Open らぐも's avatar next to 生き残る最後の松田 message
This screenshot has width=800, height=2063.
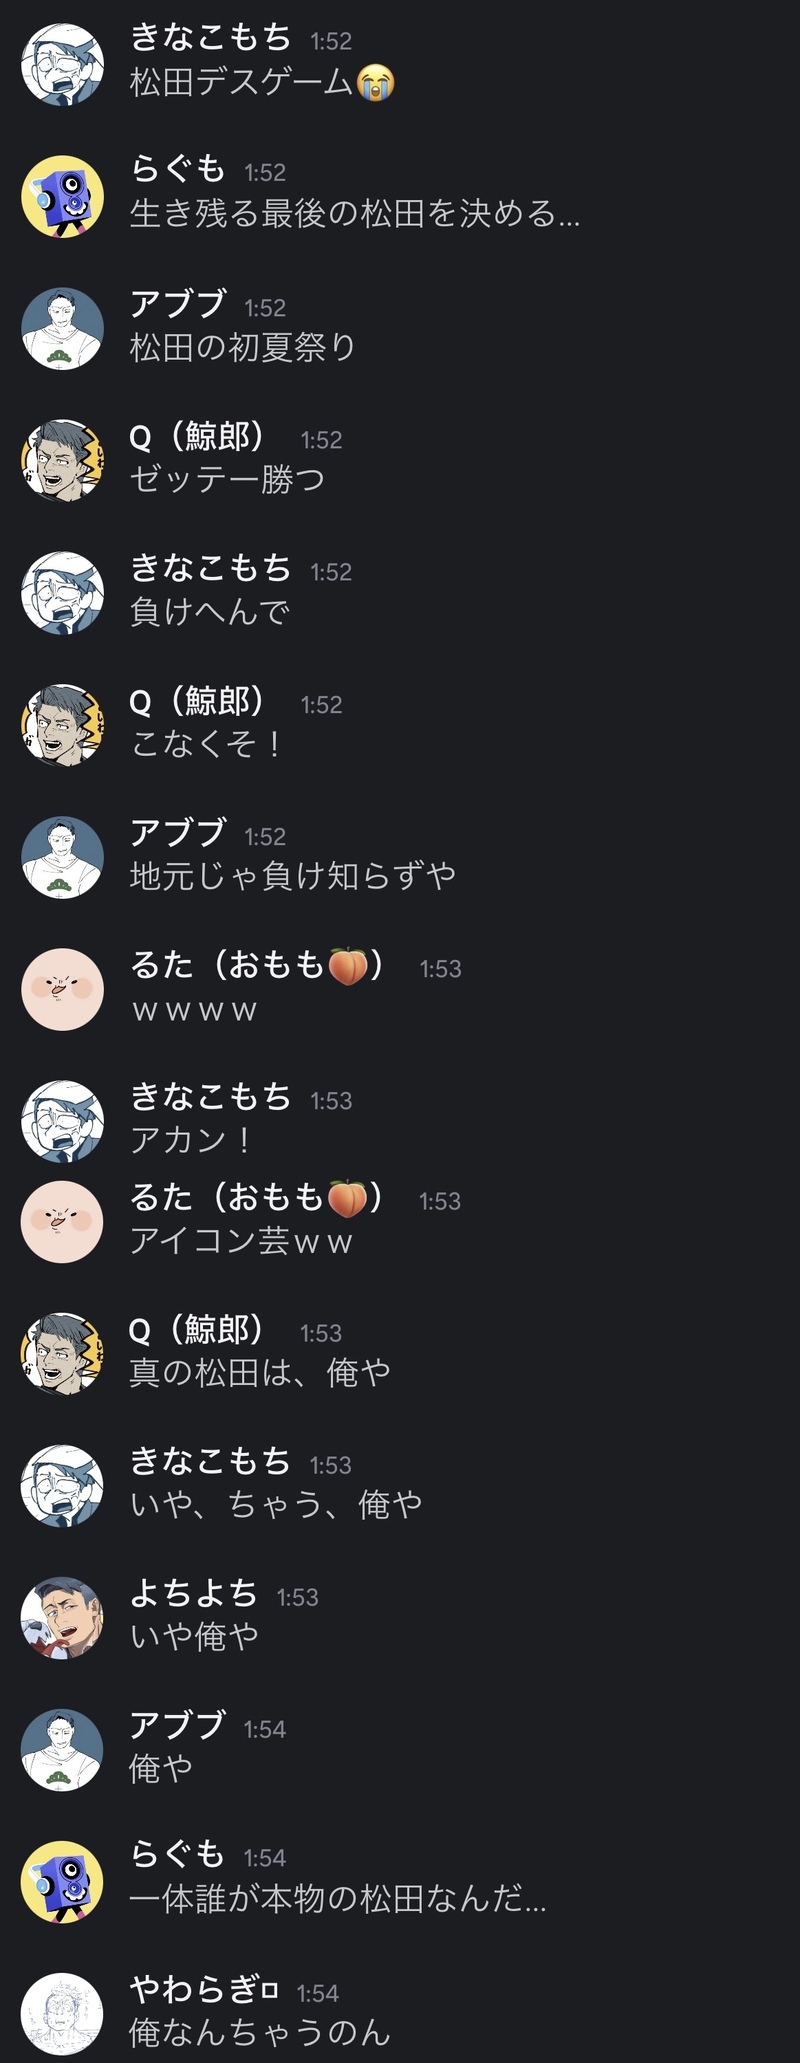(63, 196)
